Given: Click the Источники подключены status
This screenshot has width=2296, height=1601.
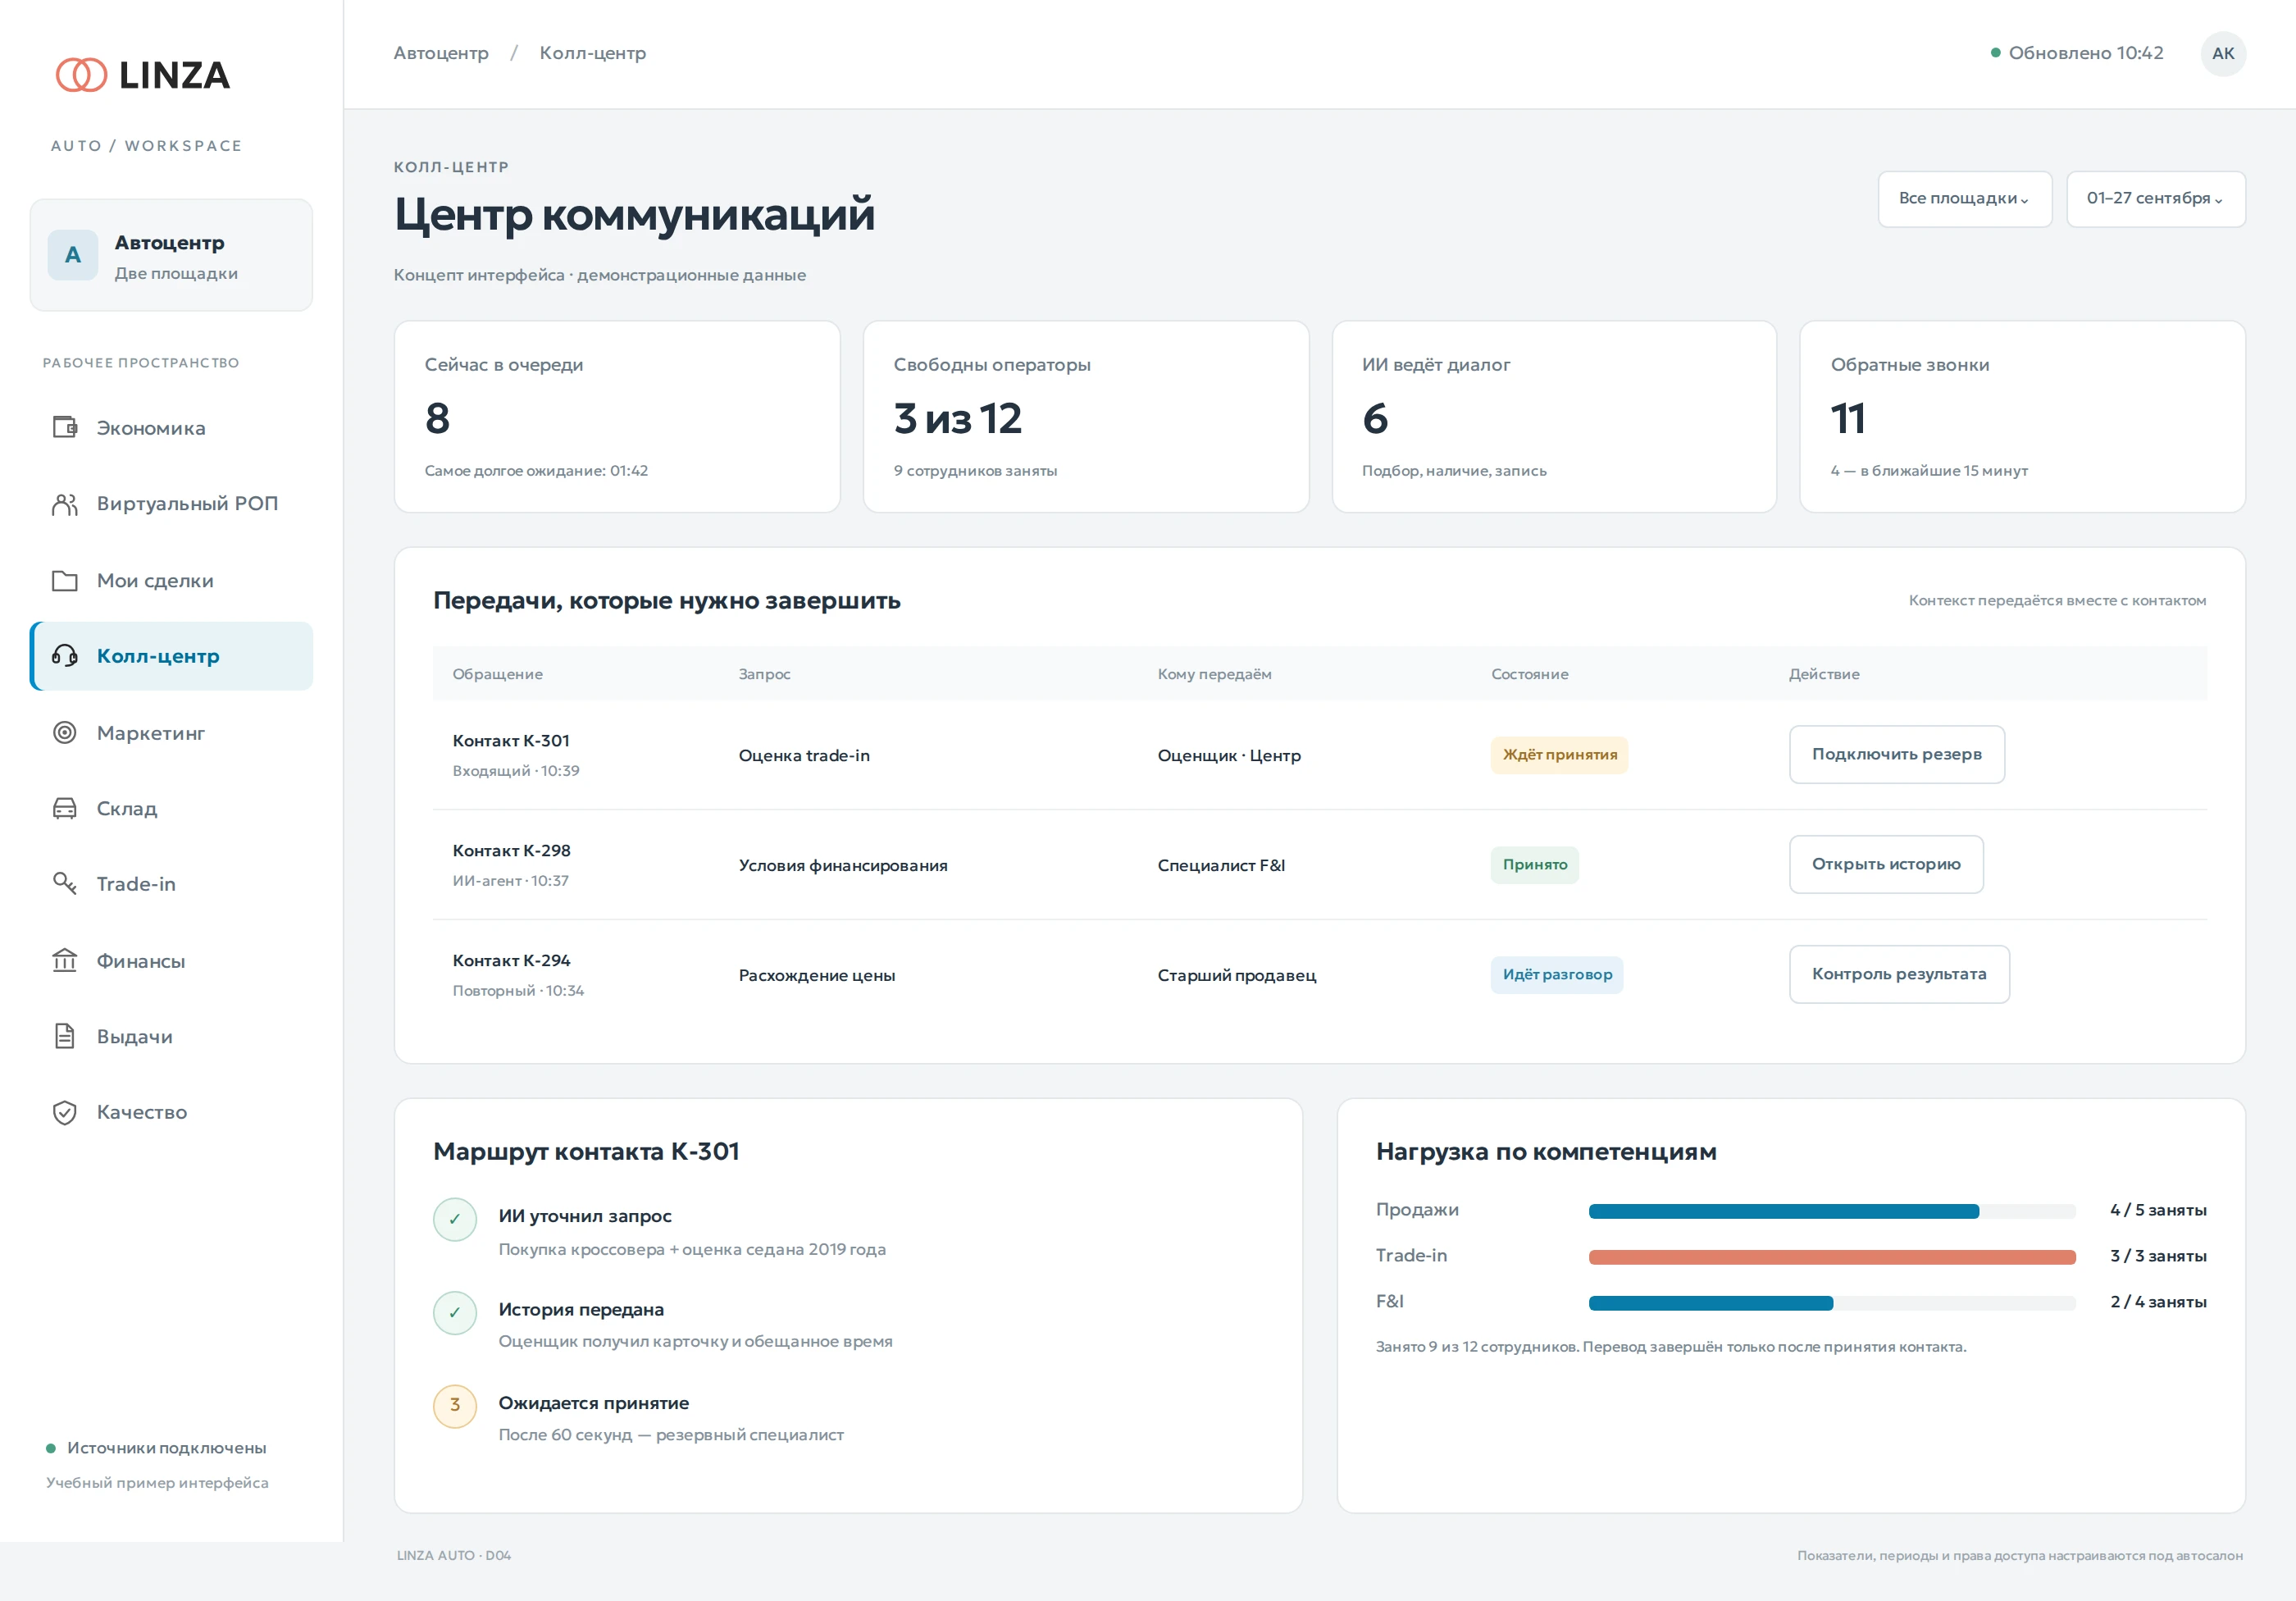Looking at the screenshot, I should (x=157, y=1448).
